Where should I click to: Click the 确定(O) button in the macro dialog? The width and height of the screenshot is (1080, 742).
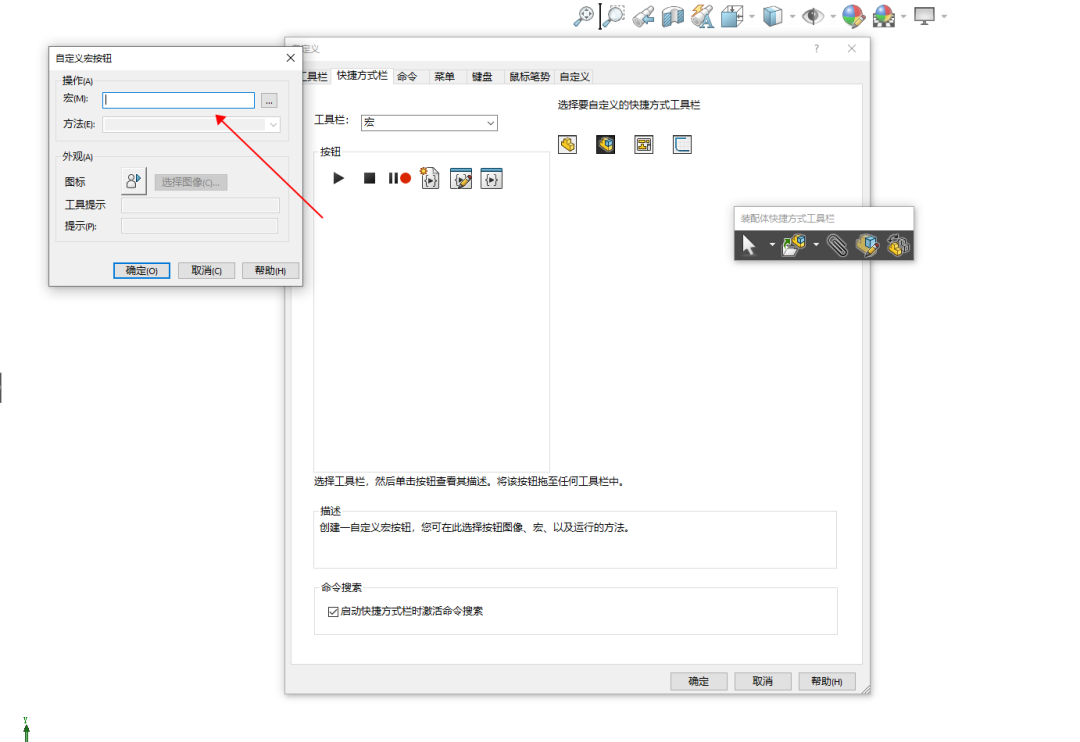point(141,270)
